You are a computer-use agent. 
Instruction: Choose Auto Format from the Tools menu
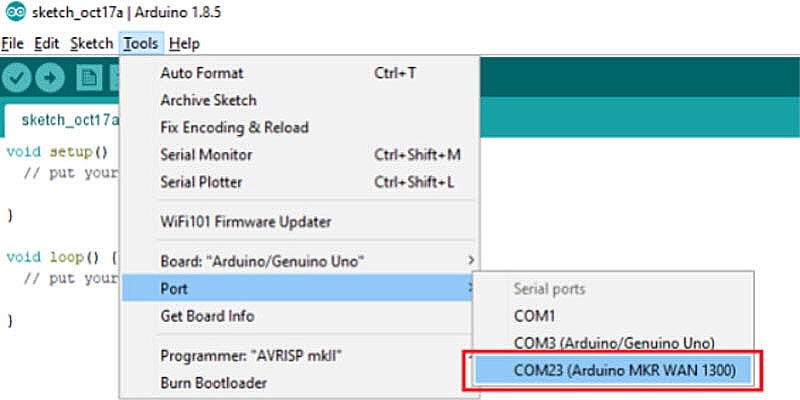point(202,73)
